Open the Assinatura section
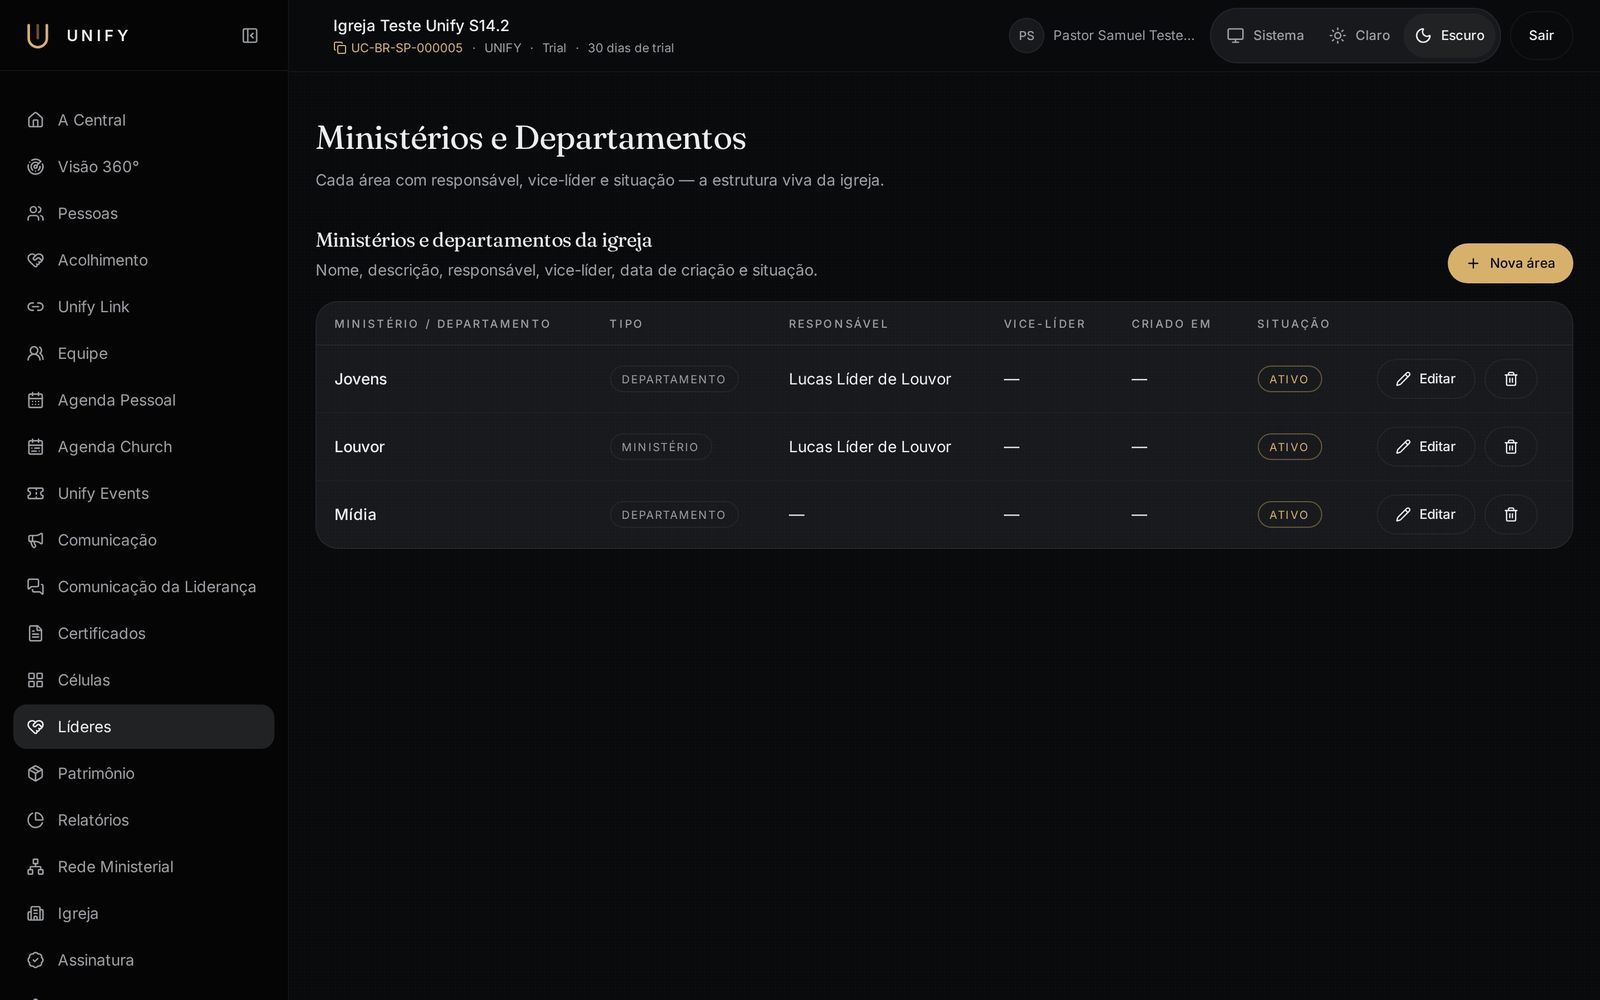 (x=144, y=960)
